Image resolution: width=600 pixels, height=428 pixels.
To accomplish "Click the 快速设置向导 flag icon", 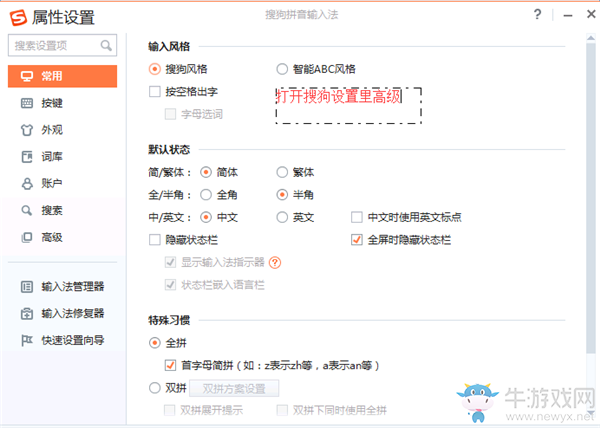I will coord(27,340).
